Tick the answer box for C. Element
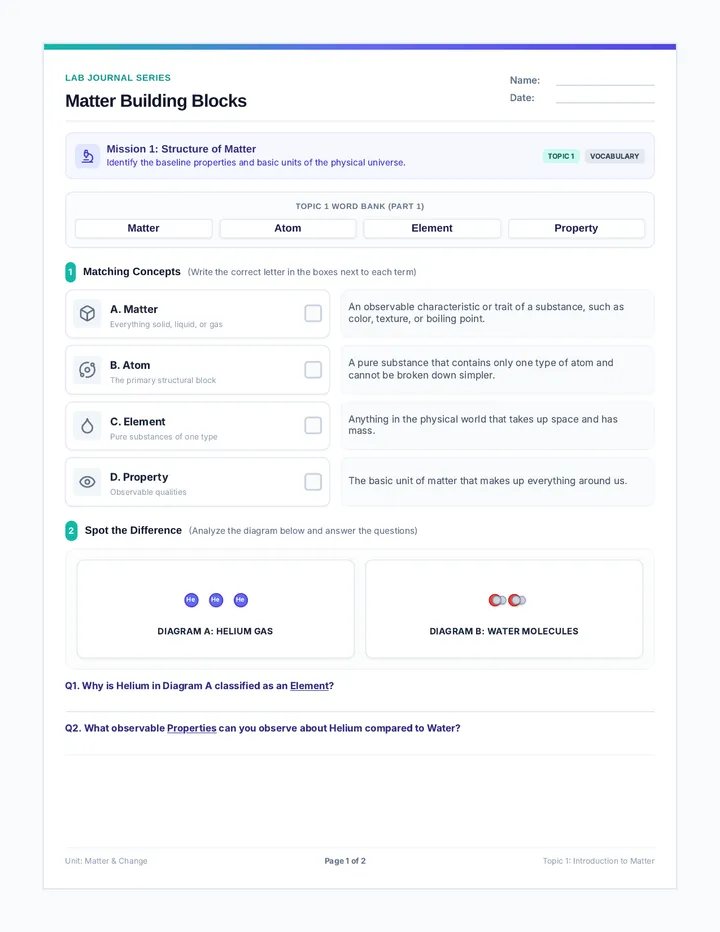 coord(313,426)
